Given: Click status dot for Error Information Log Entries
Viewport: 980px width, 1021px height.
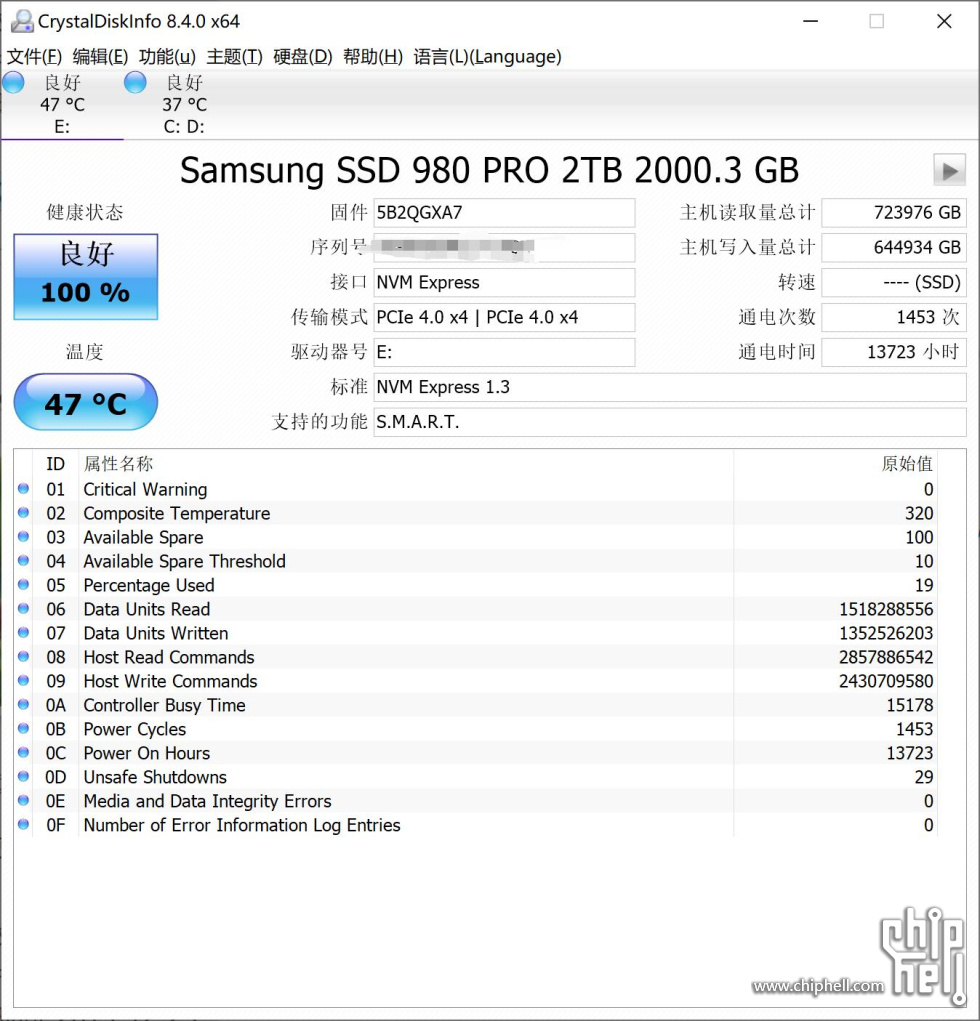Looking at the screenshot, I should (23, 824).
